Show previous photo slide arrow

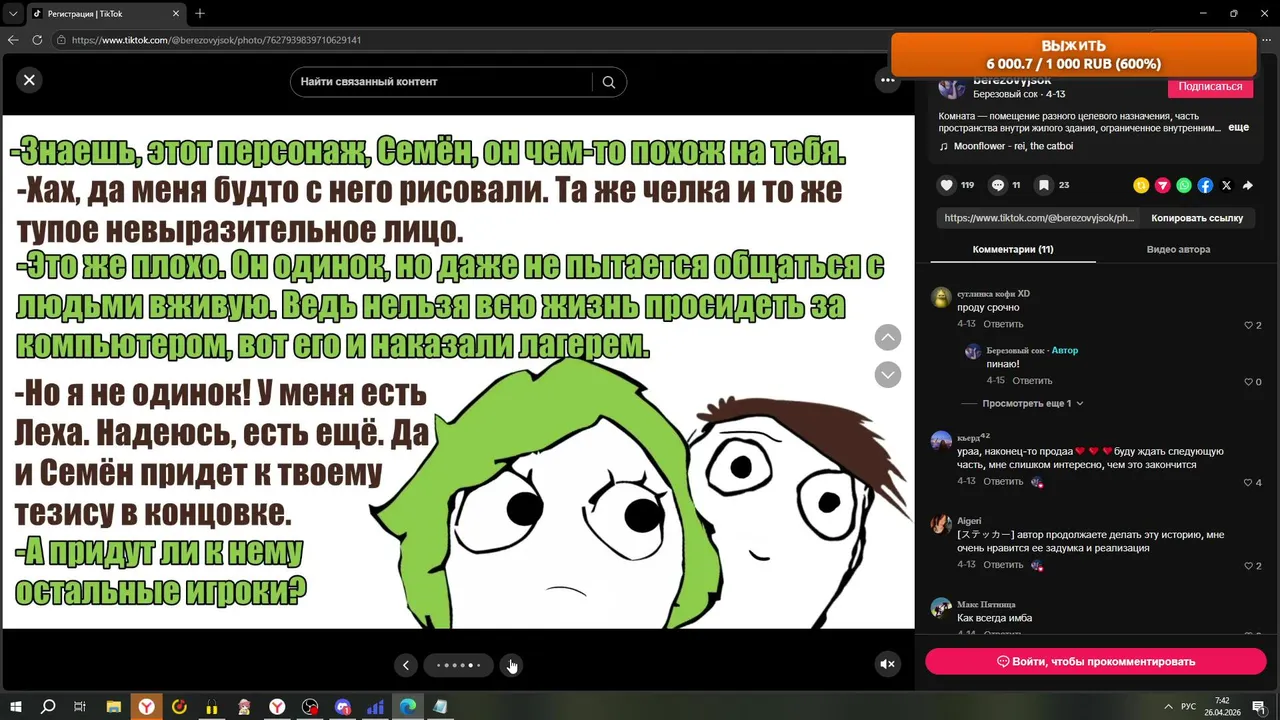(x=405, y=665)
